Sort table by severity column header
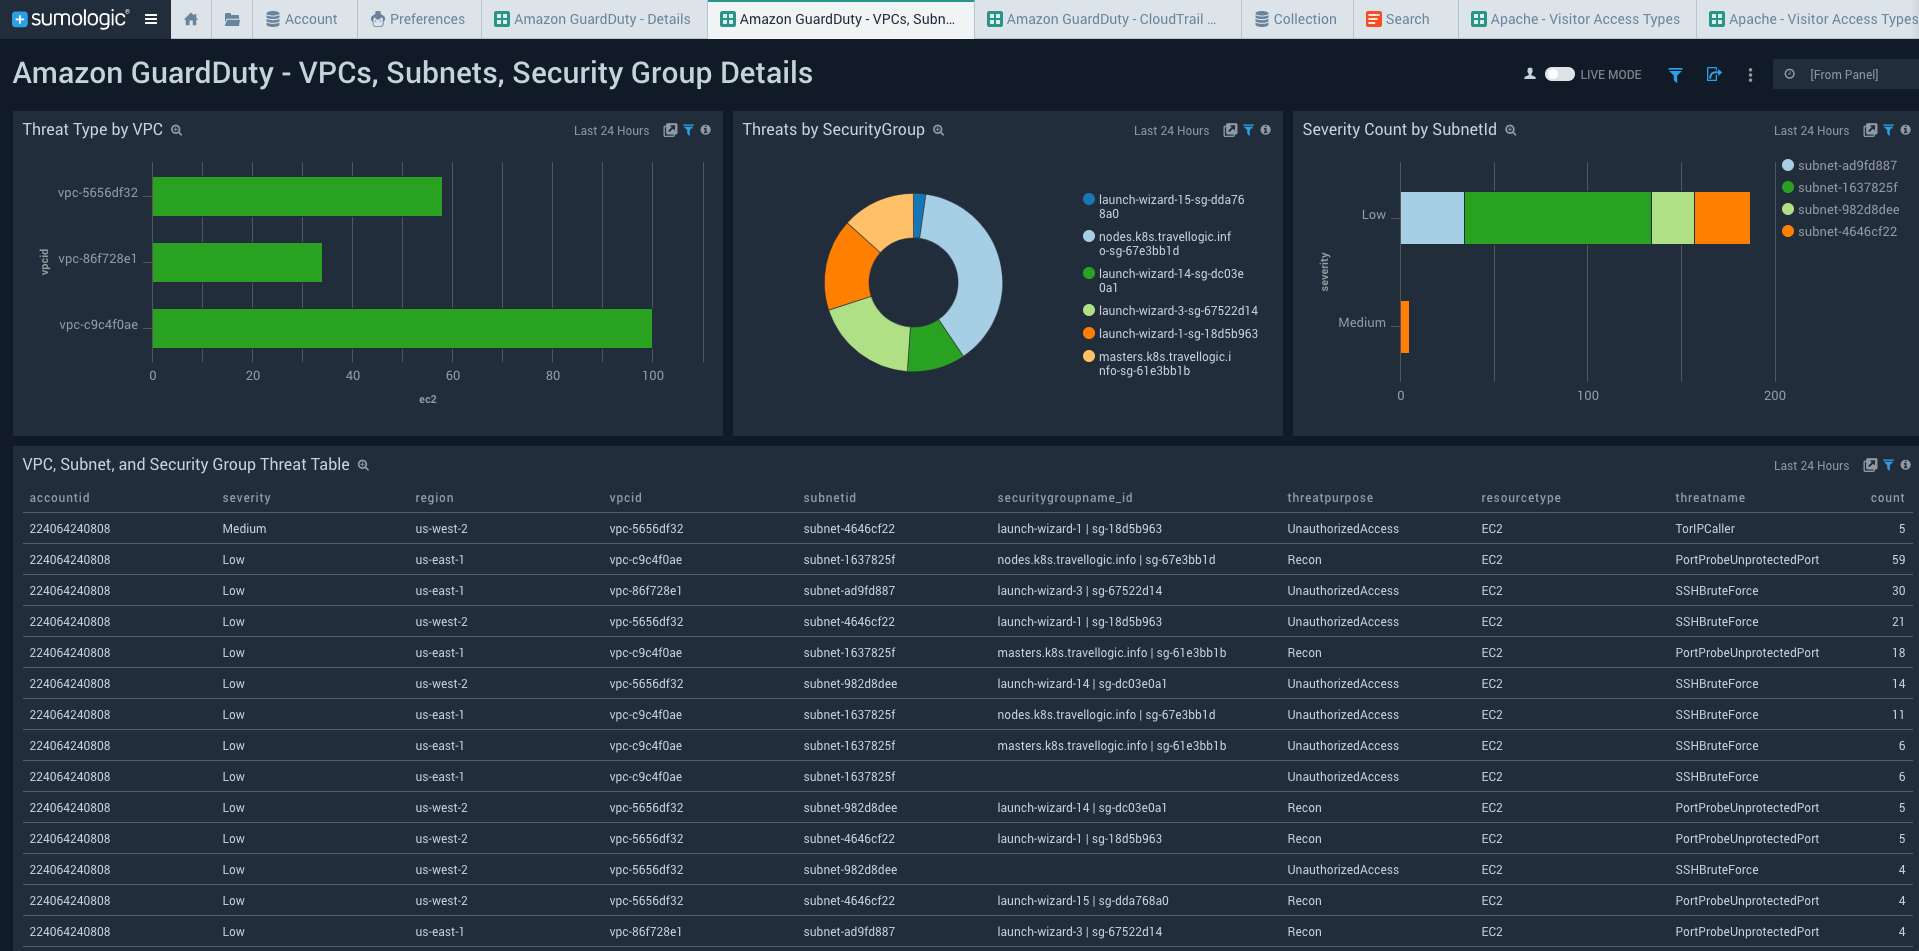The width and height of the screenshot is (1919, 951). (x=246, y=498)
